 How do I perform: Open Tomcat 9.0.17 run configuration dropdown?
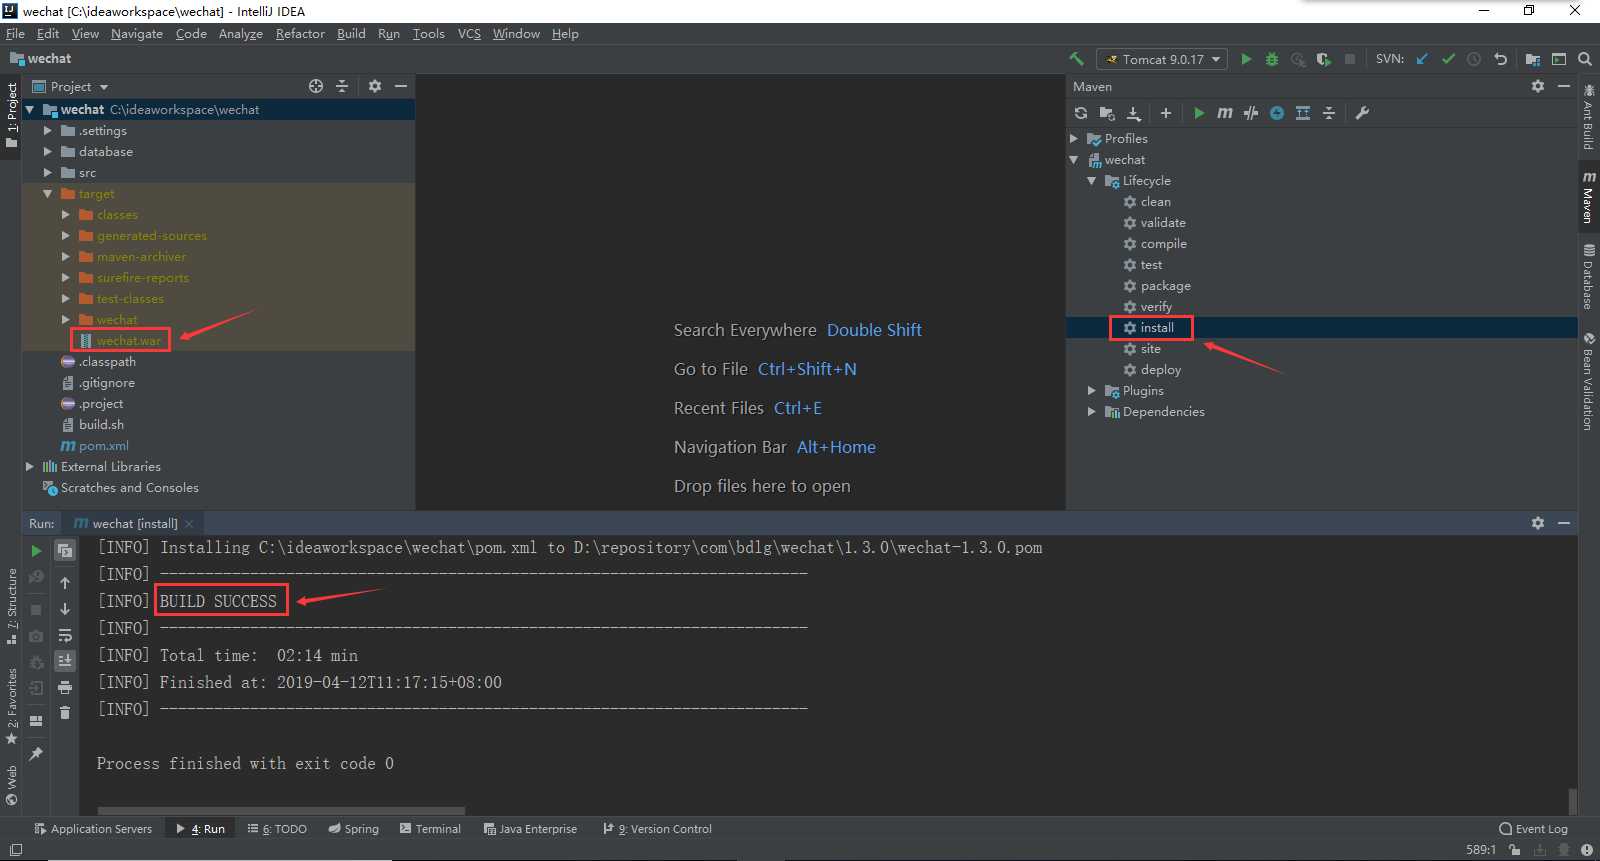(1162, 59)
